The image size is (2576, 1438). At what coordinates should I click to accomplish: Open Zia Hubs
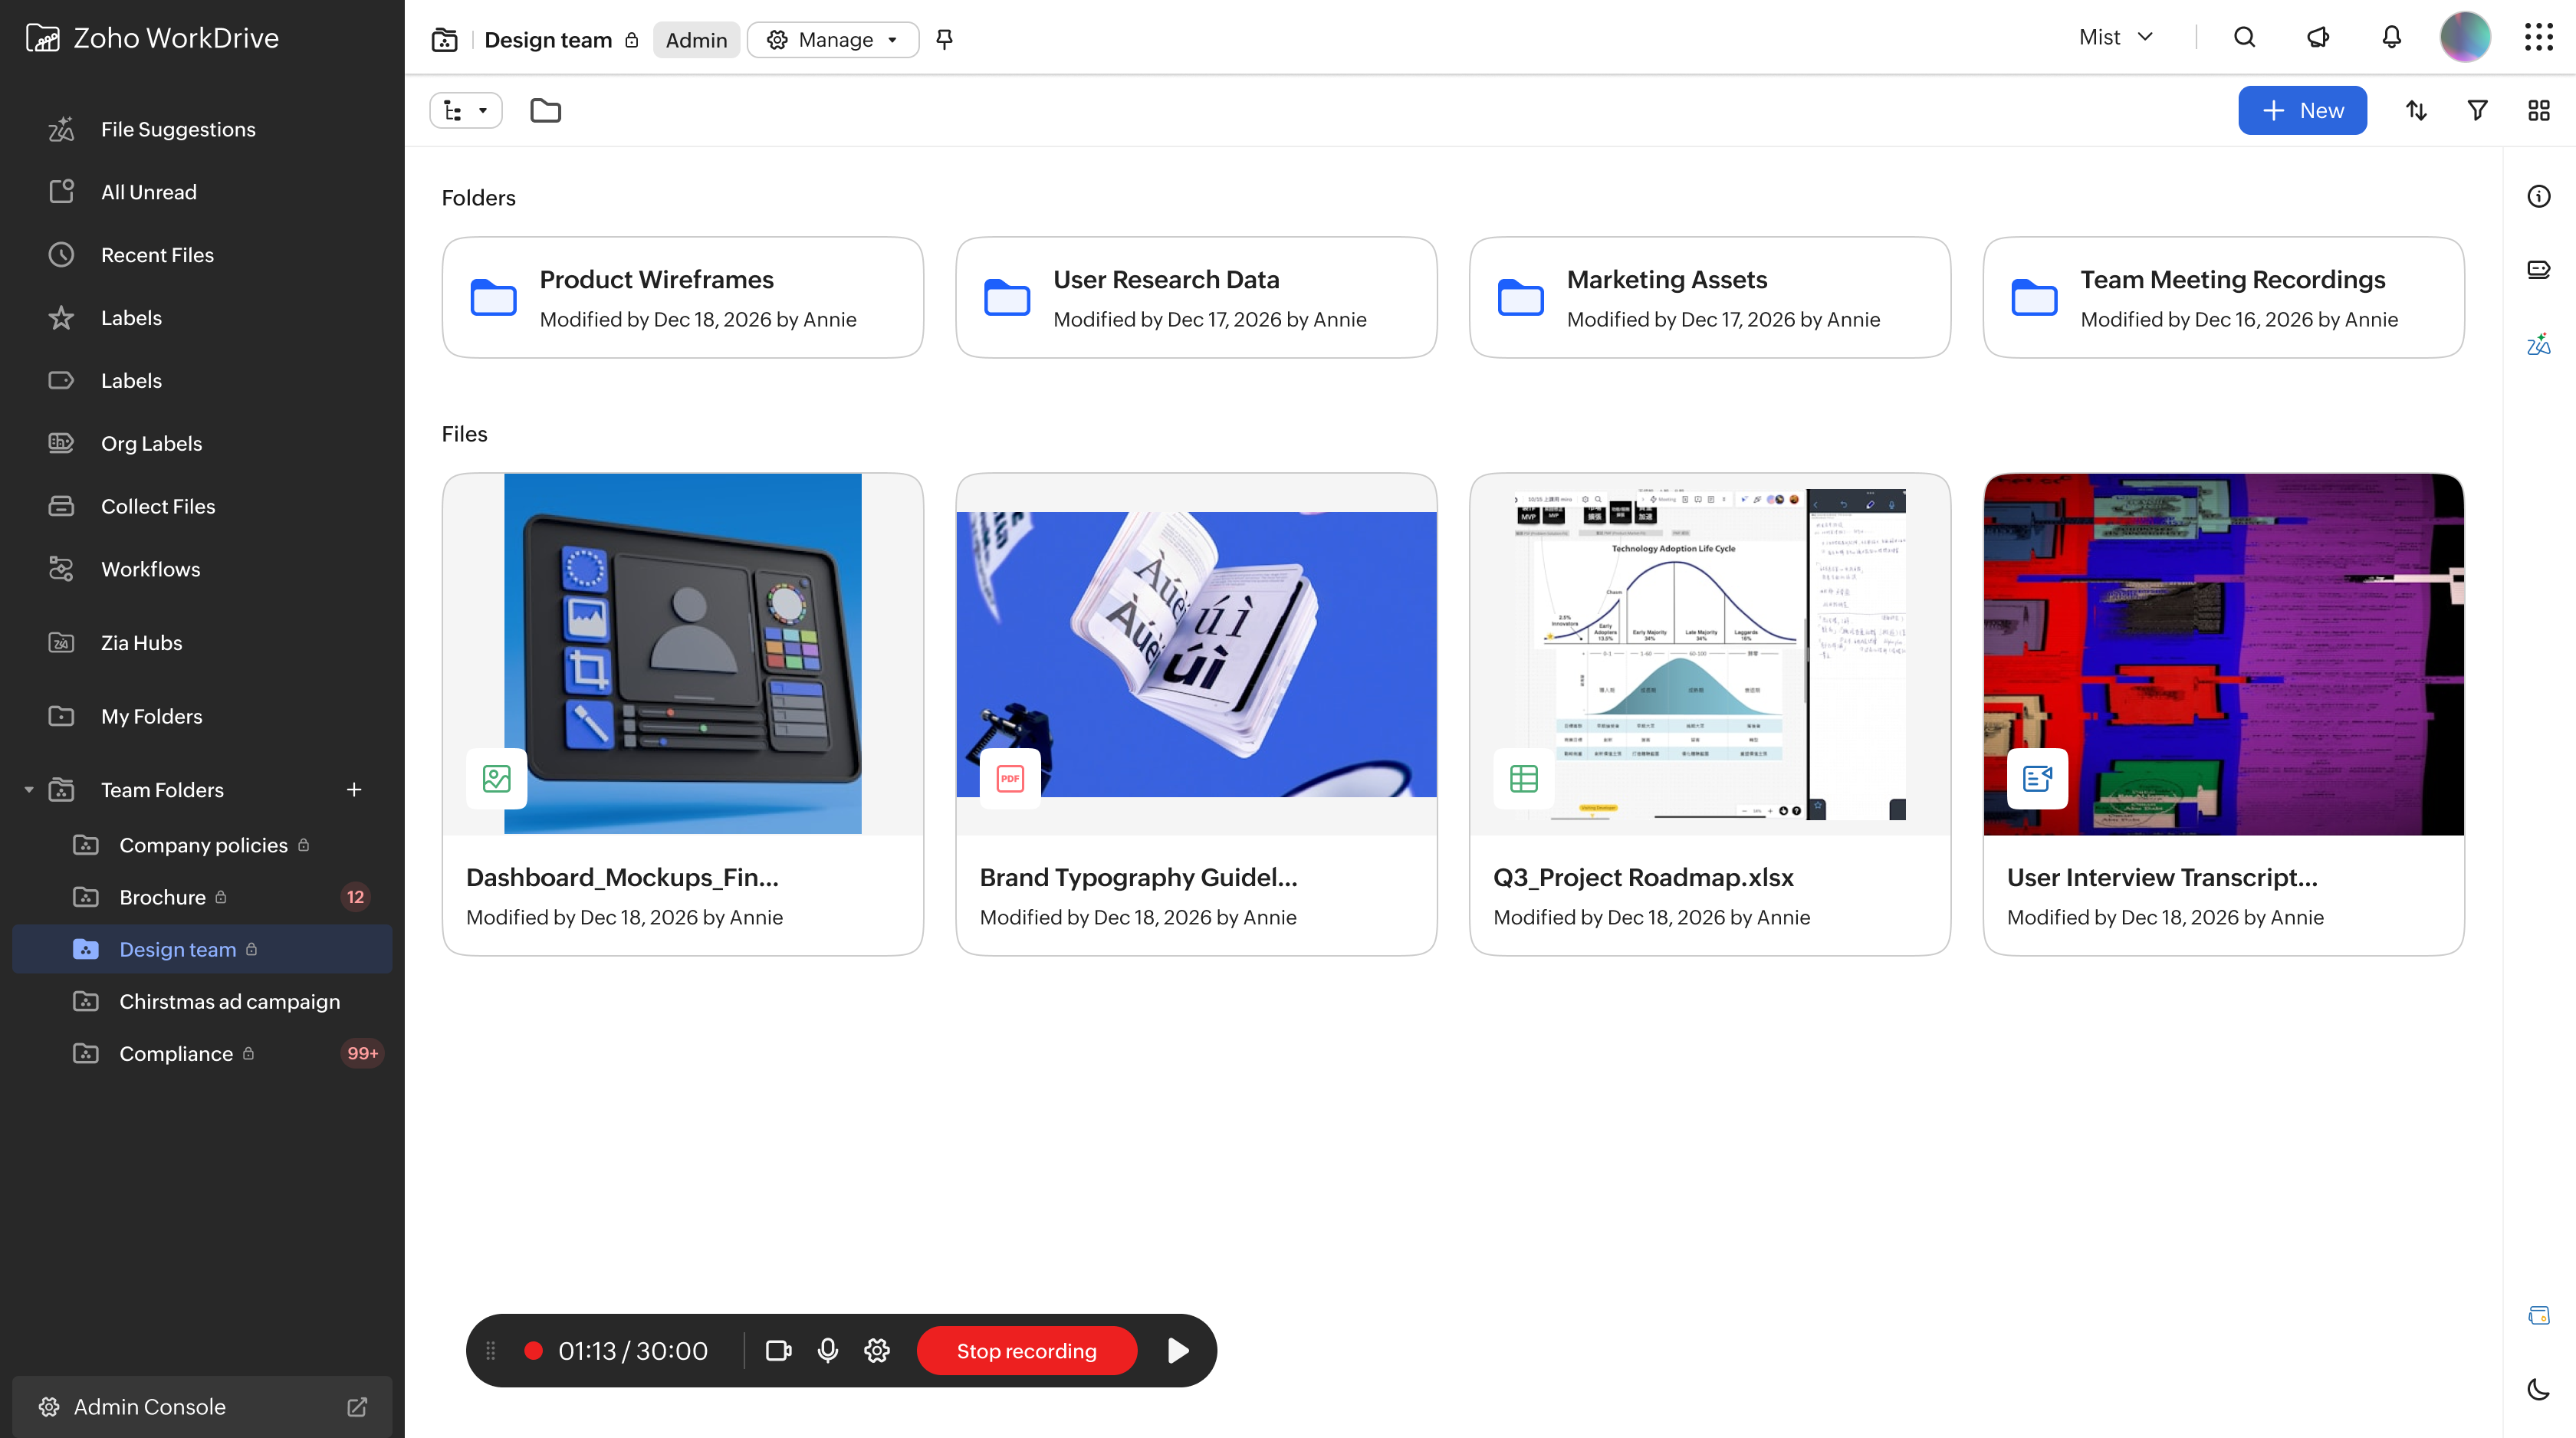[x=202, y=643]
